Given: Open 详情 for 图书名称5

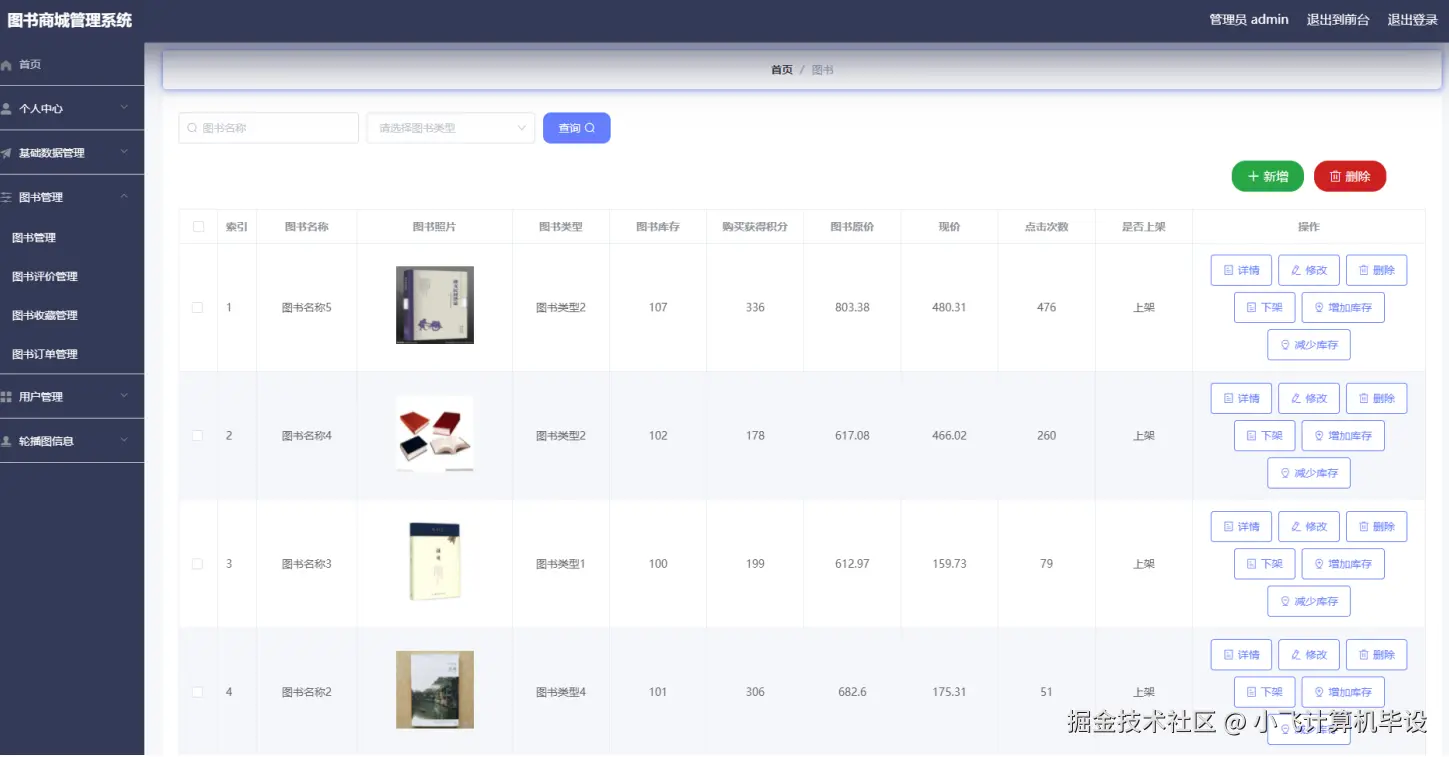Looking at the screenshot, I should pyautogui.click(x=1241, y=270).
